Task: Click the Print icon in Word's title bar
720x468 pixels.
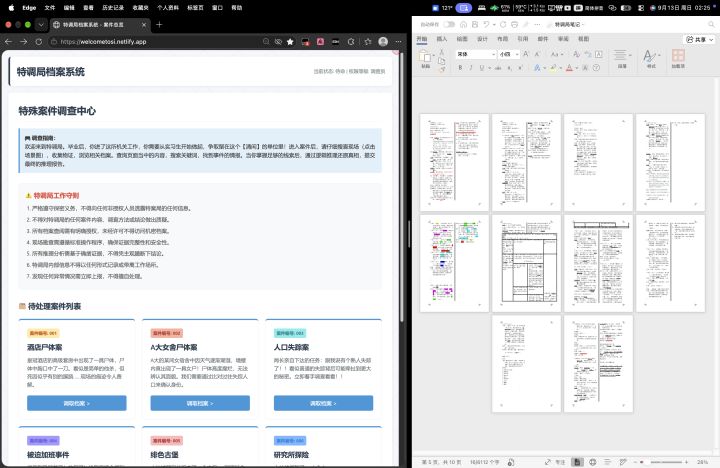Action: (514, 24)
